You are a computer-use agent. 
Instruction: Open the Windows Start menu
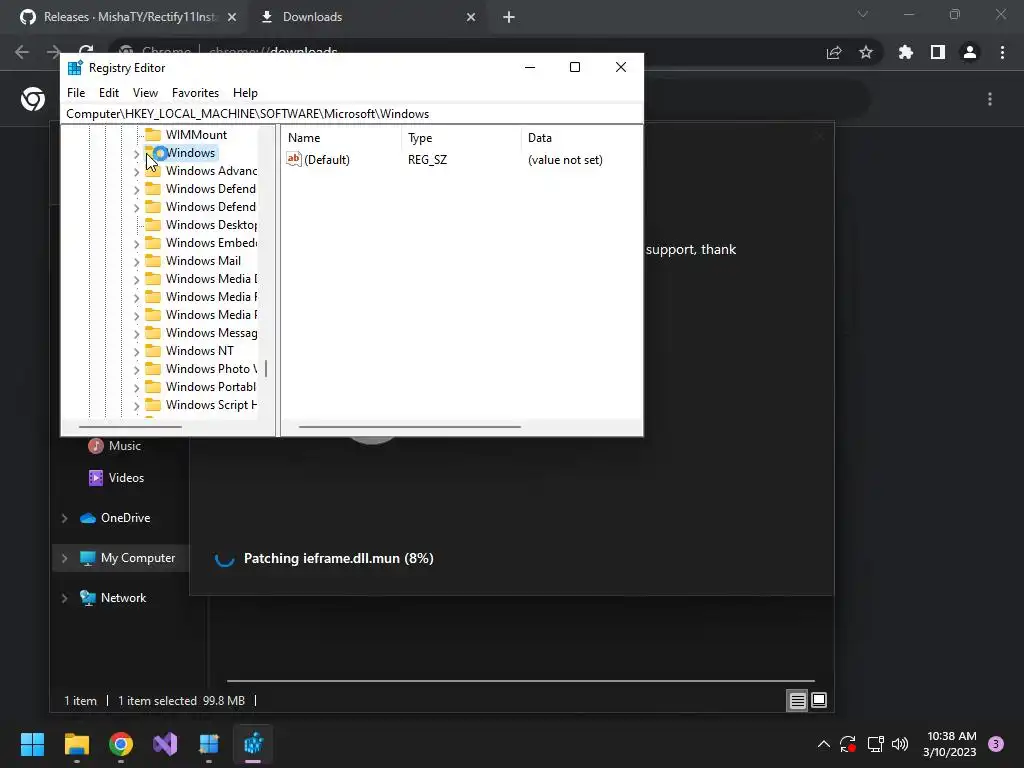(32, 744)
